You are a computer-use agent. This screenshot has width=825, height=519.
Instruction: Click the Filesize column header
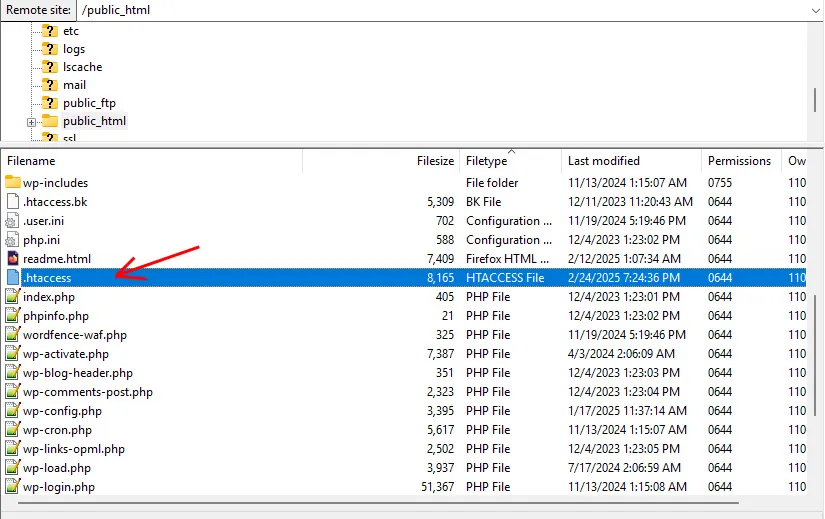435,161
